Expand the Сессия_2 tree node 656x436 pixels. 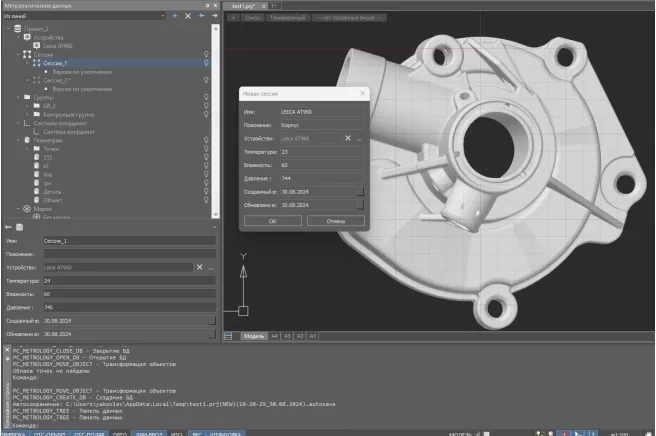click(26, 79)
